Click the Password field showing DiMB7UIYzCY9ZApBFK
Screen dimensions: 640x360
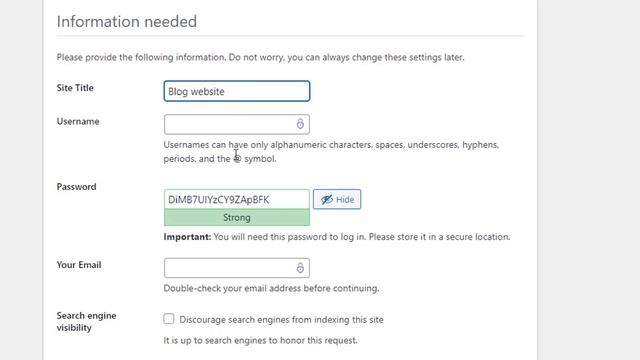(x=237, y=199)
